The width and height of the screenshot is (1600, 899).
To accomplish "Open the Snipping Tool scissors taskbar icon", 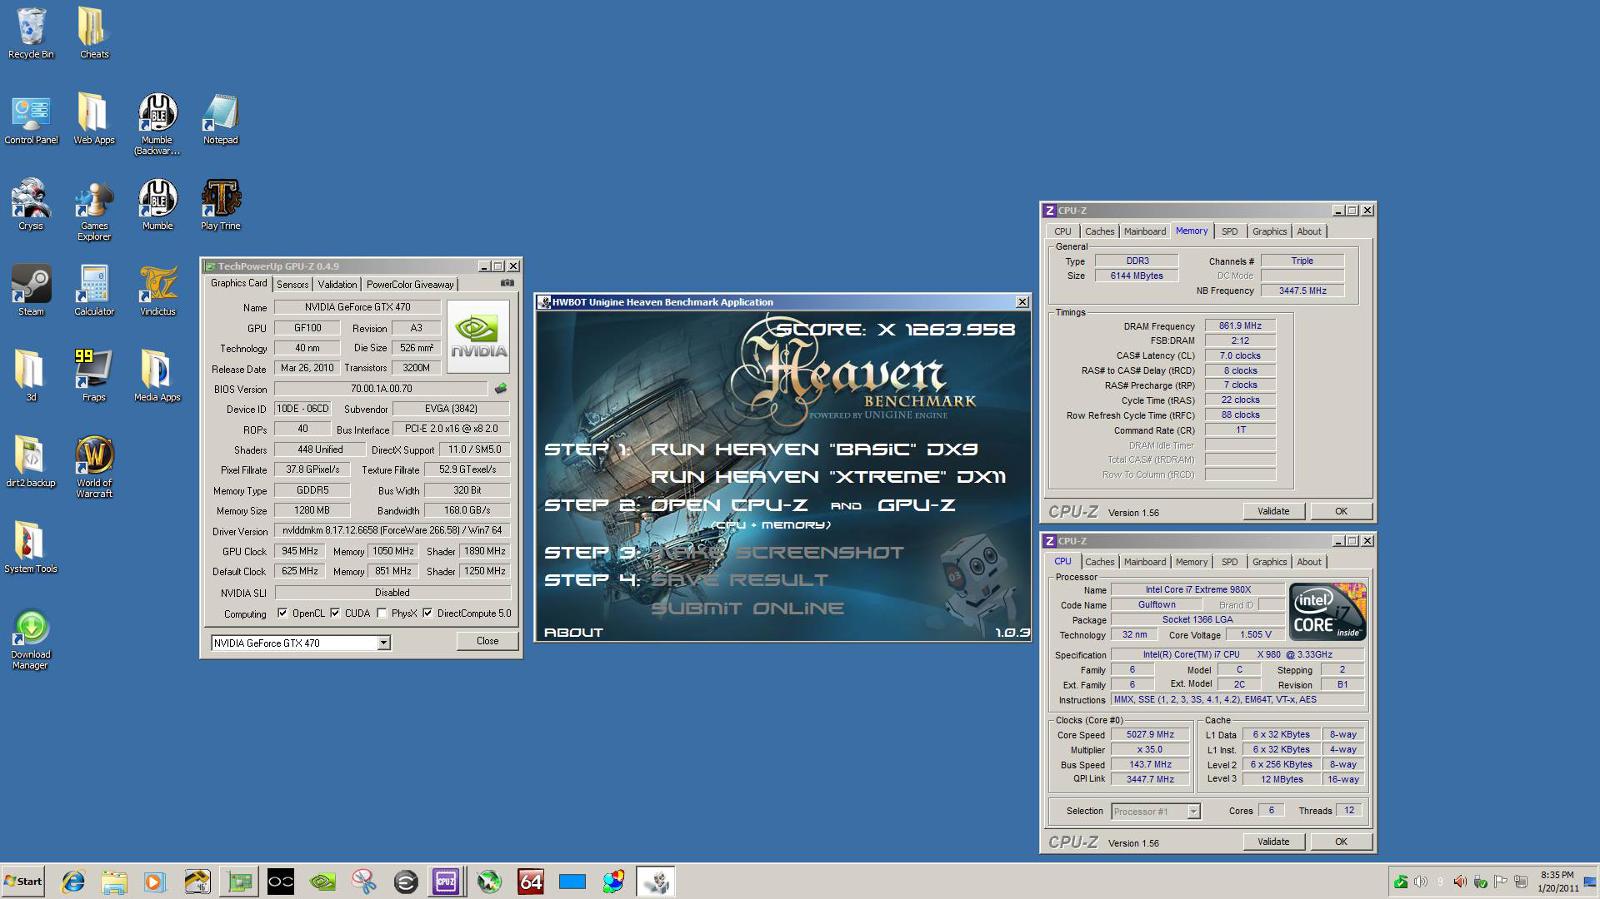I will (x=364, y=881).
